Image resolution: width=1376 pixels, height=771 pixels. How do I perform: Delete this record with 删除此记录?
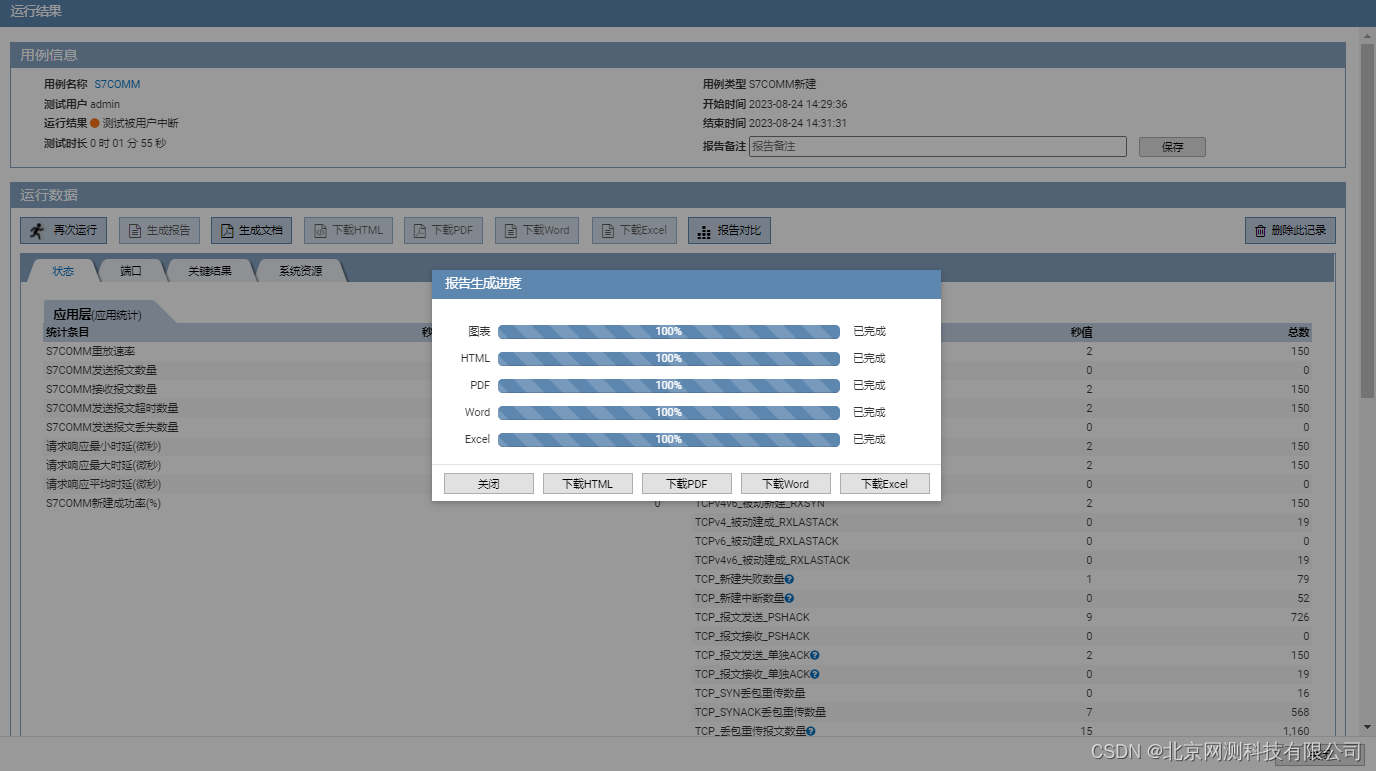click(1290, 230)
